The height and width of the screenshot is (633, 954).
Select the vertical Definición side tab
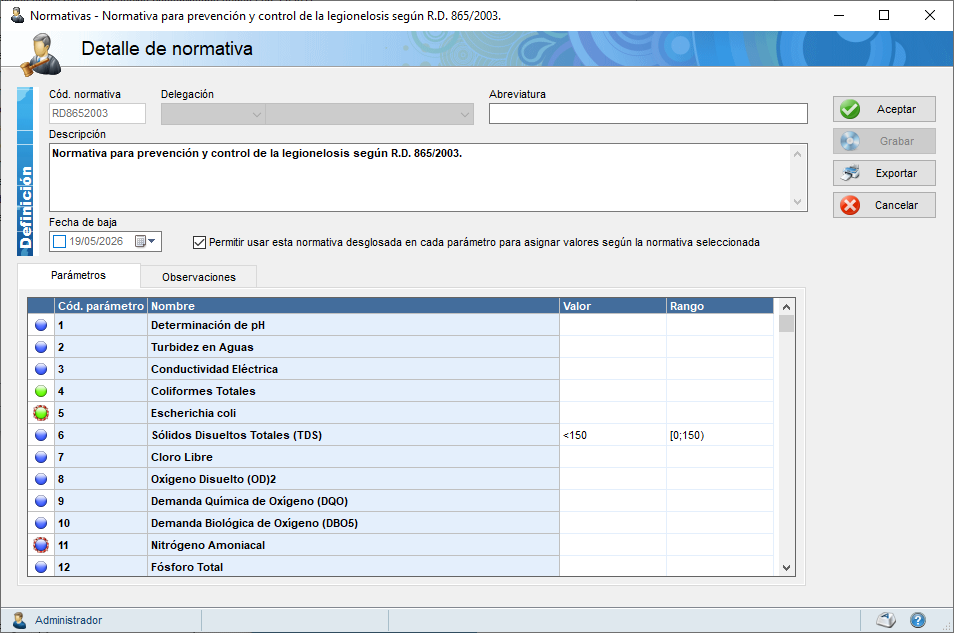point(25,172)
